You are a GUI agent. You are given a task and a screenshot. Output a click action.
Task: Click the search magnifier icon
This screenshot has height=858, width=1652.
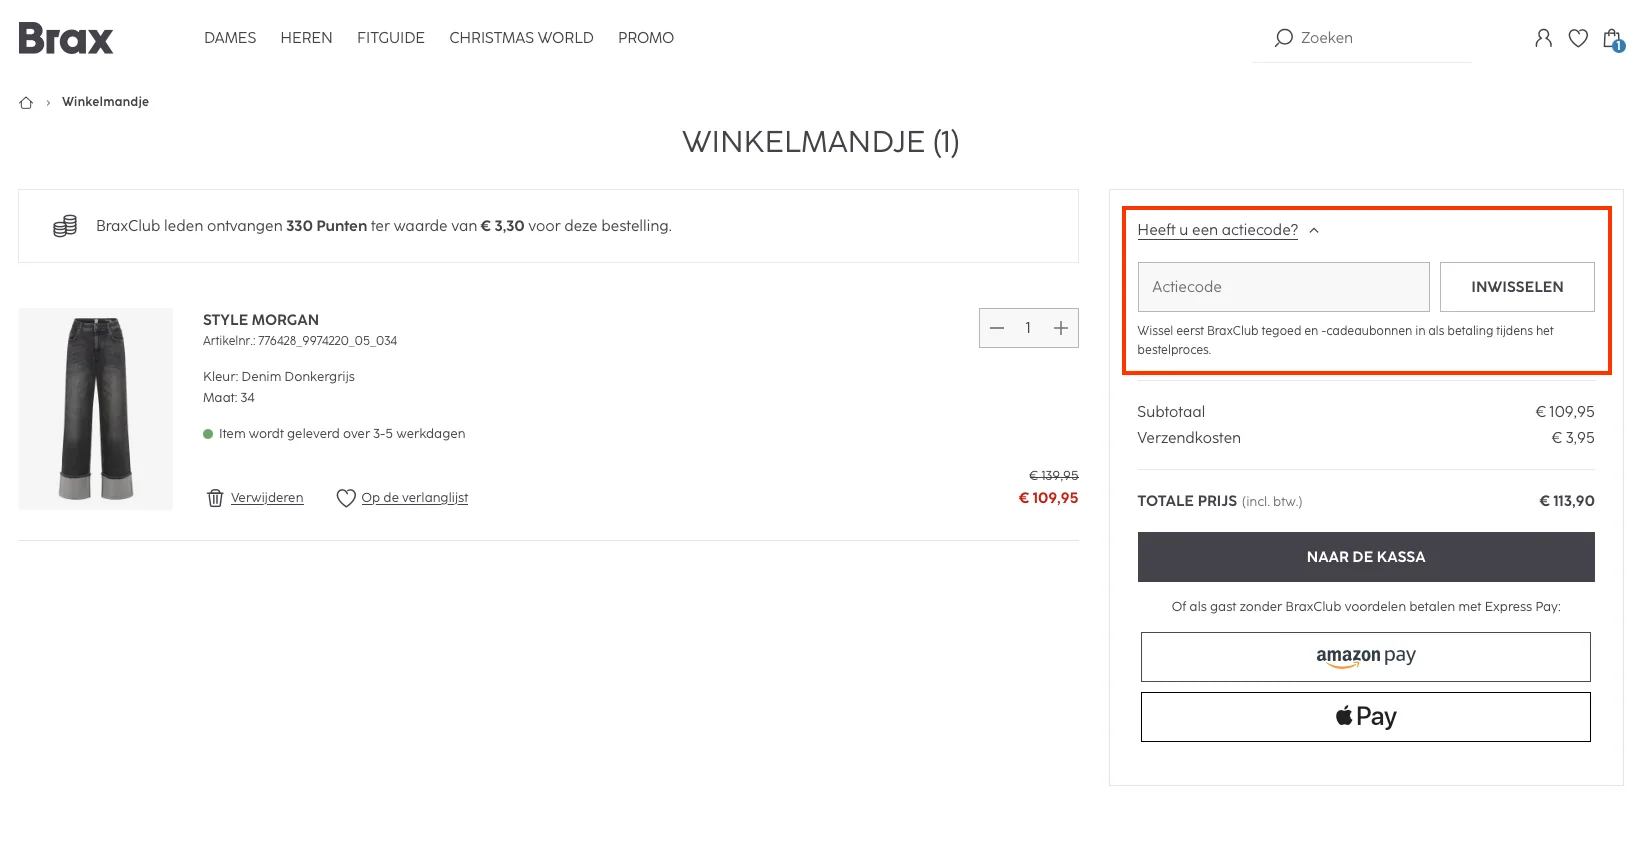click(1283, 38)
